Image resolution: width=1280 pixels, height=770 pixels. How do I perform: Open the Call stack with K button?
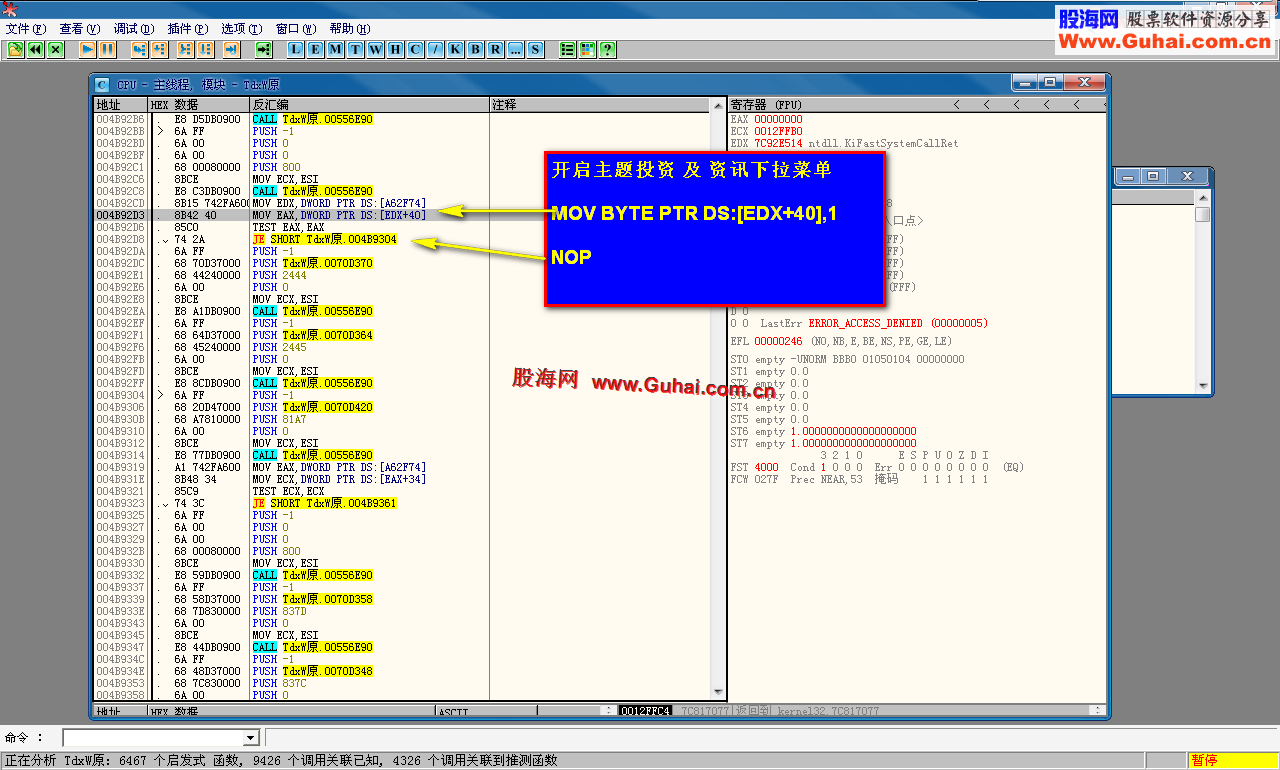(x=456, y=49)
